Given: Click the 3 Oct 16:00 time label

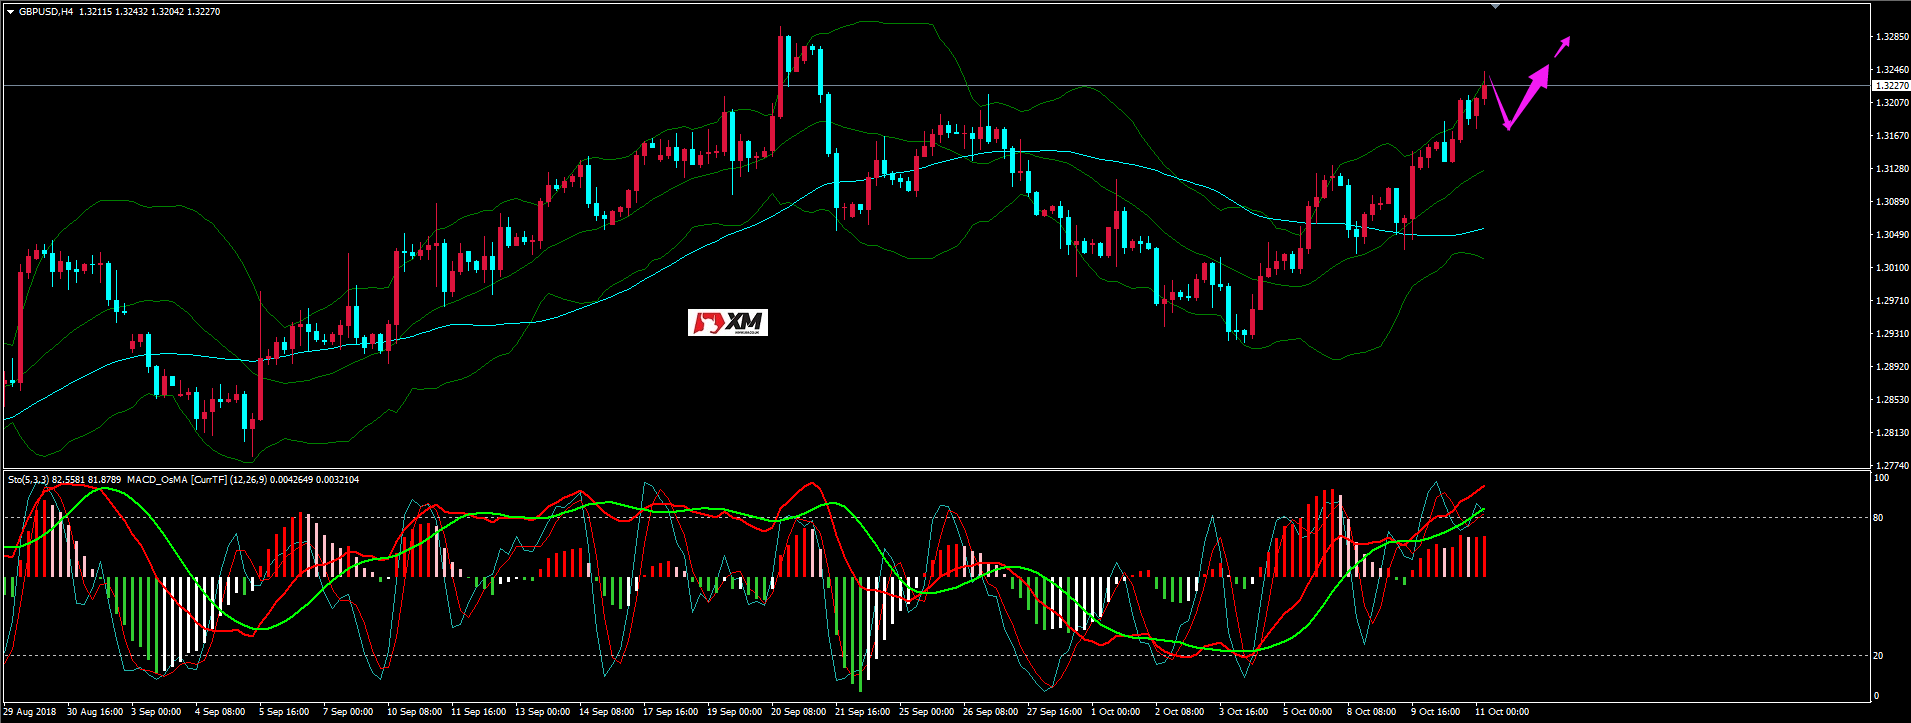Looking at the screenshot, I should [1244, 712].
